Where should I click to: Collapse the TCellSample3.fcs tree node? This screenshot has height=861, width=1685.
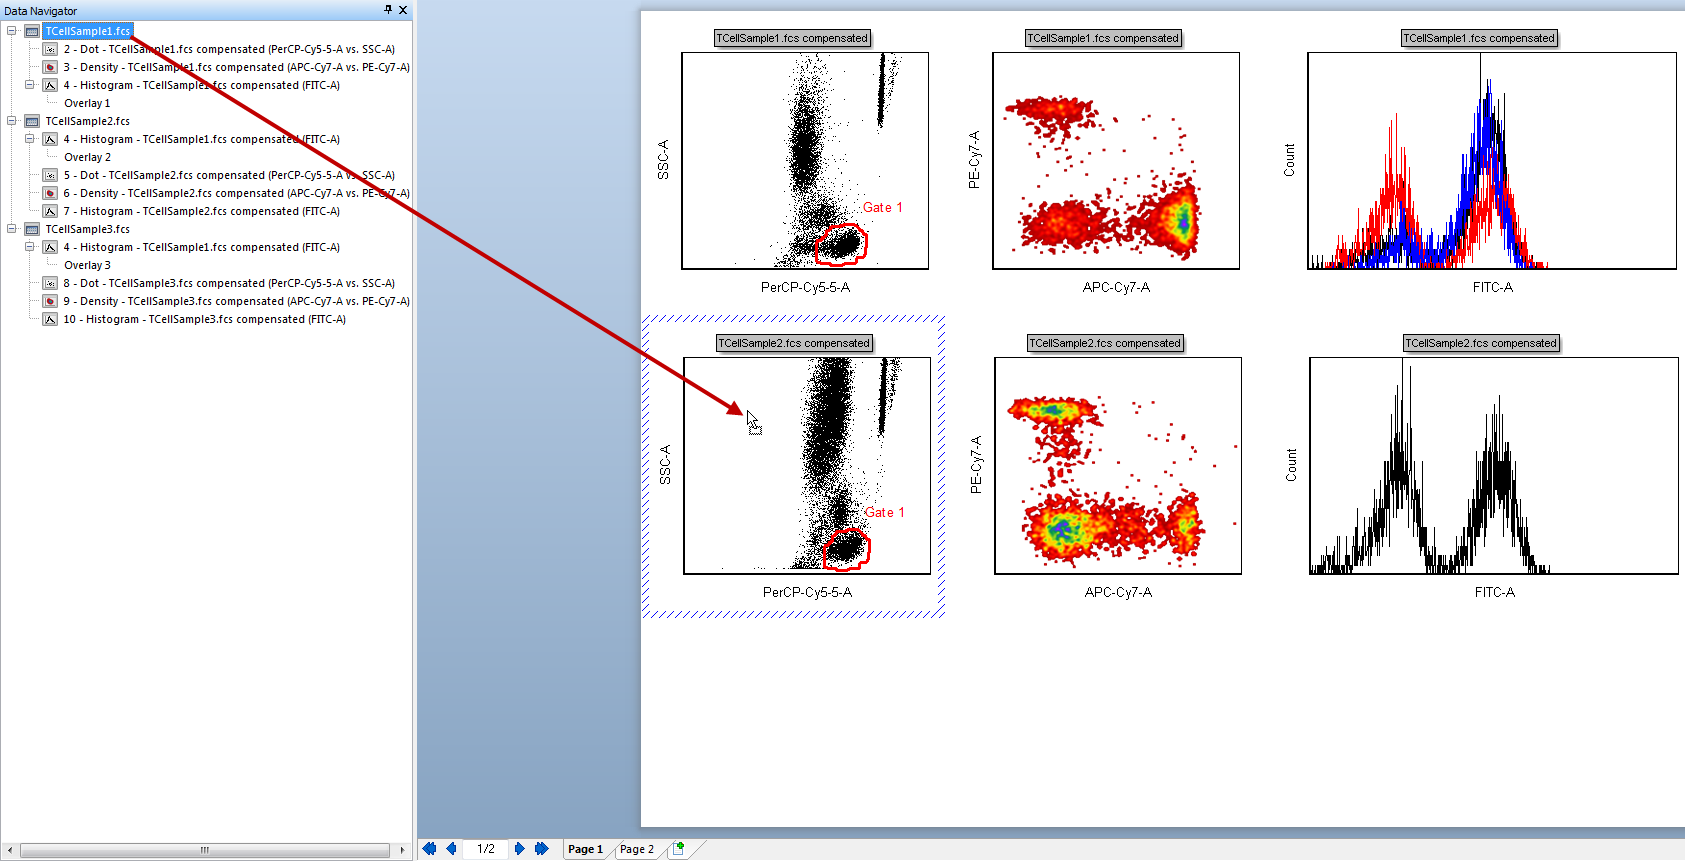coord(12,229)
